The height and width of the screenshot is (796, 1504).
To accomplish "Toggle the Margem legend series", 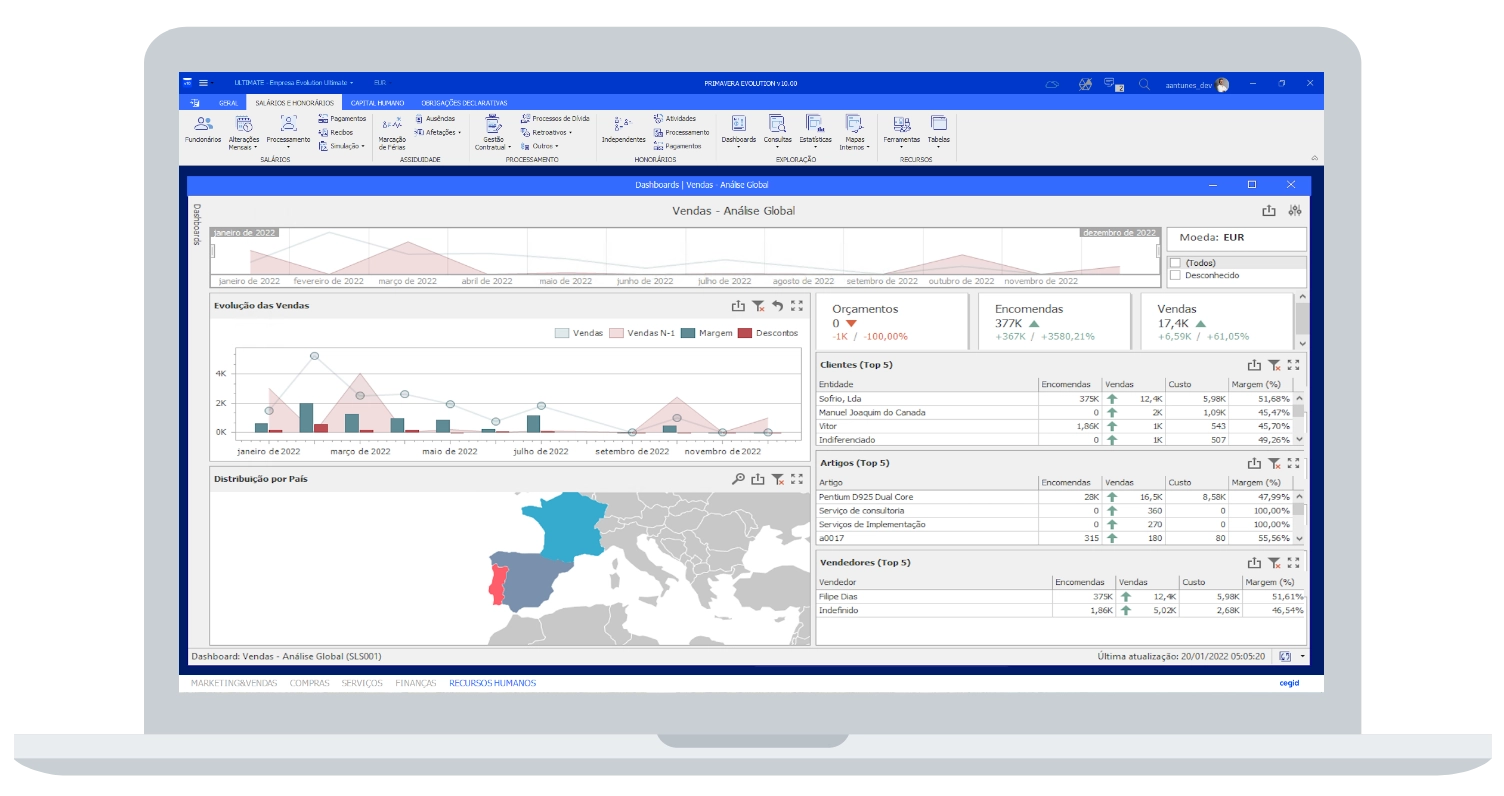I will 707,333.
